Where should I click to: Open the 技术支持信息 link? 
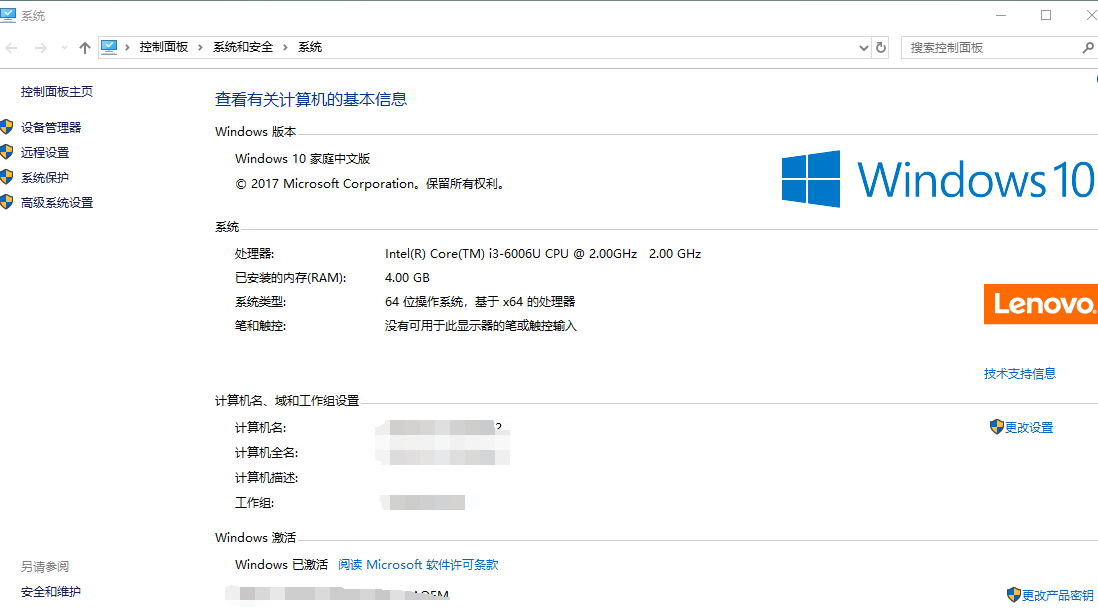1019,374
